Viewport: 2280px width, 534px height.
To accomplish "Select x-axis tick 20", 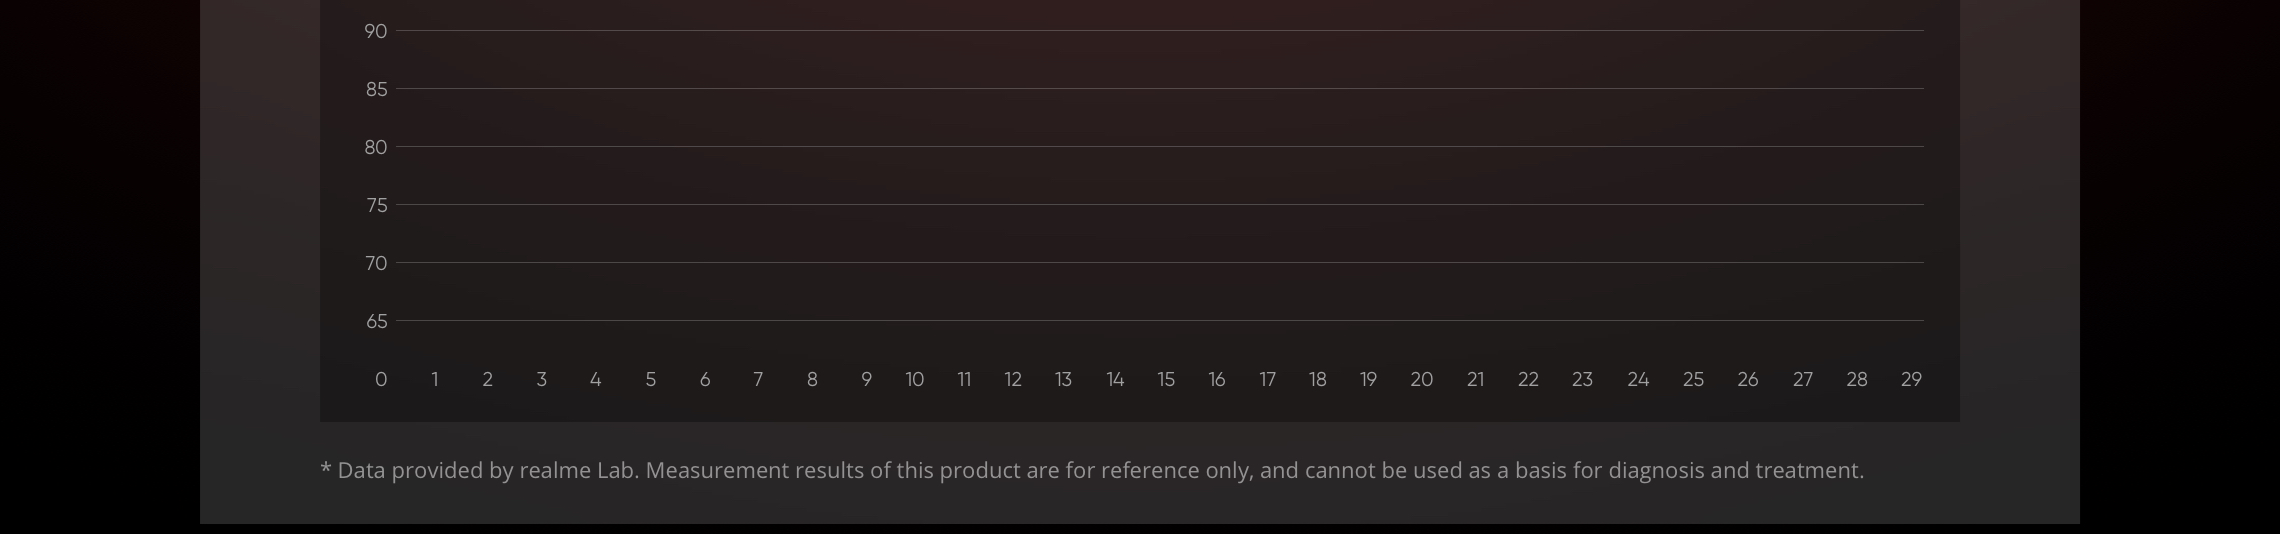I will pos(1422,380).
